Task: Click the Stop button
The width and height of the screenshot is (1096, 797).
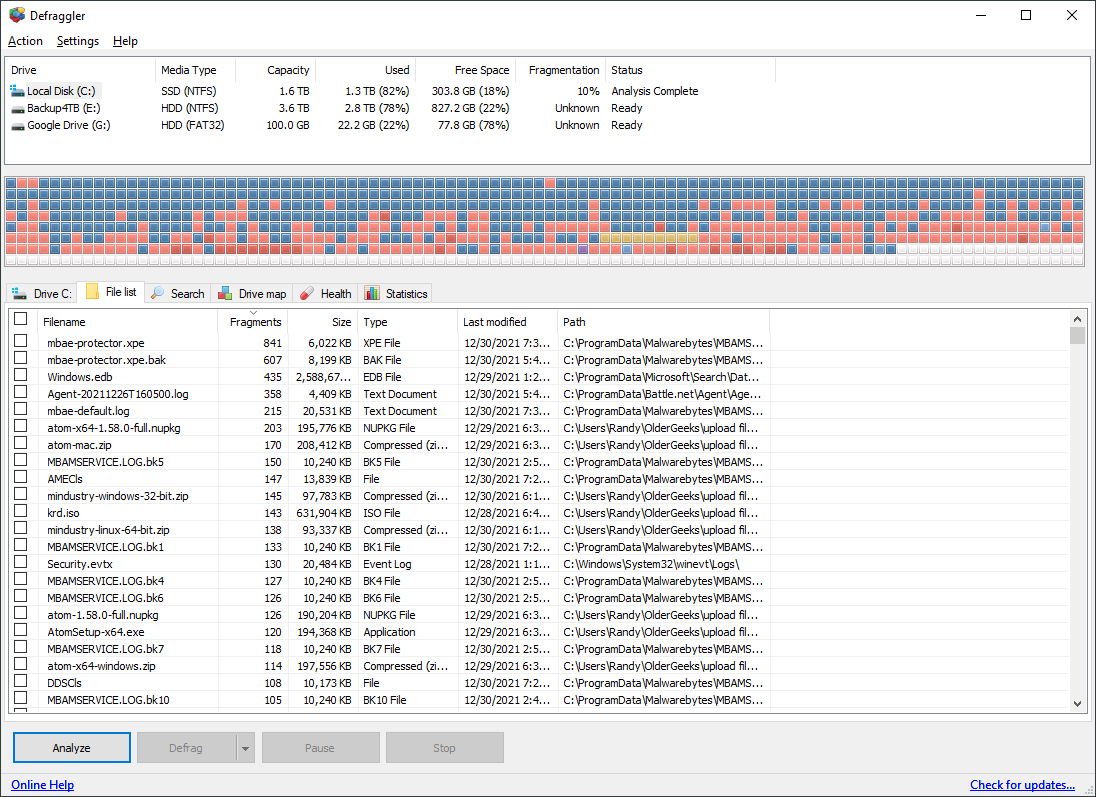Action: point(445,748)
